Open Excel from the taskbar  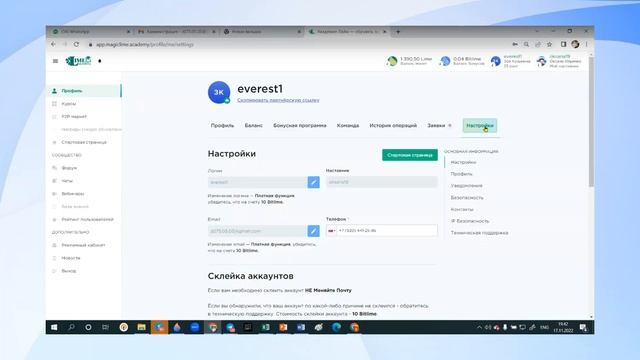pos(265,327)
